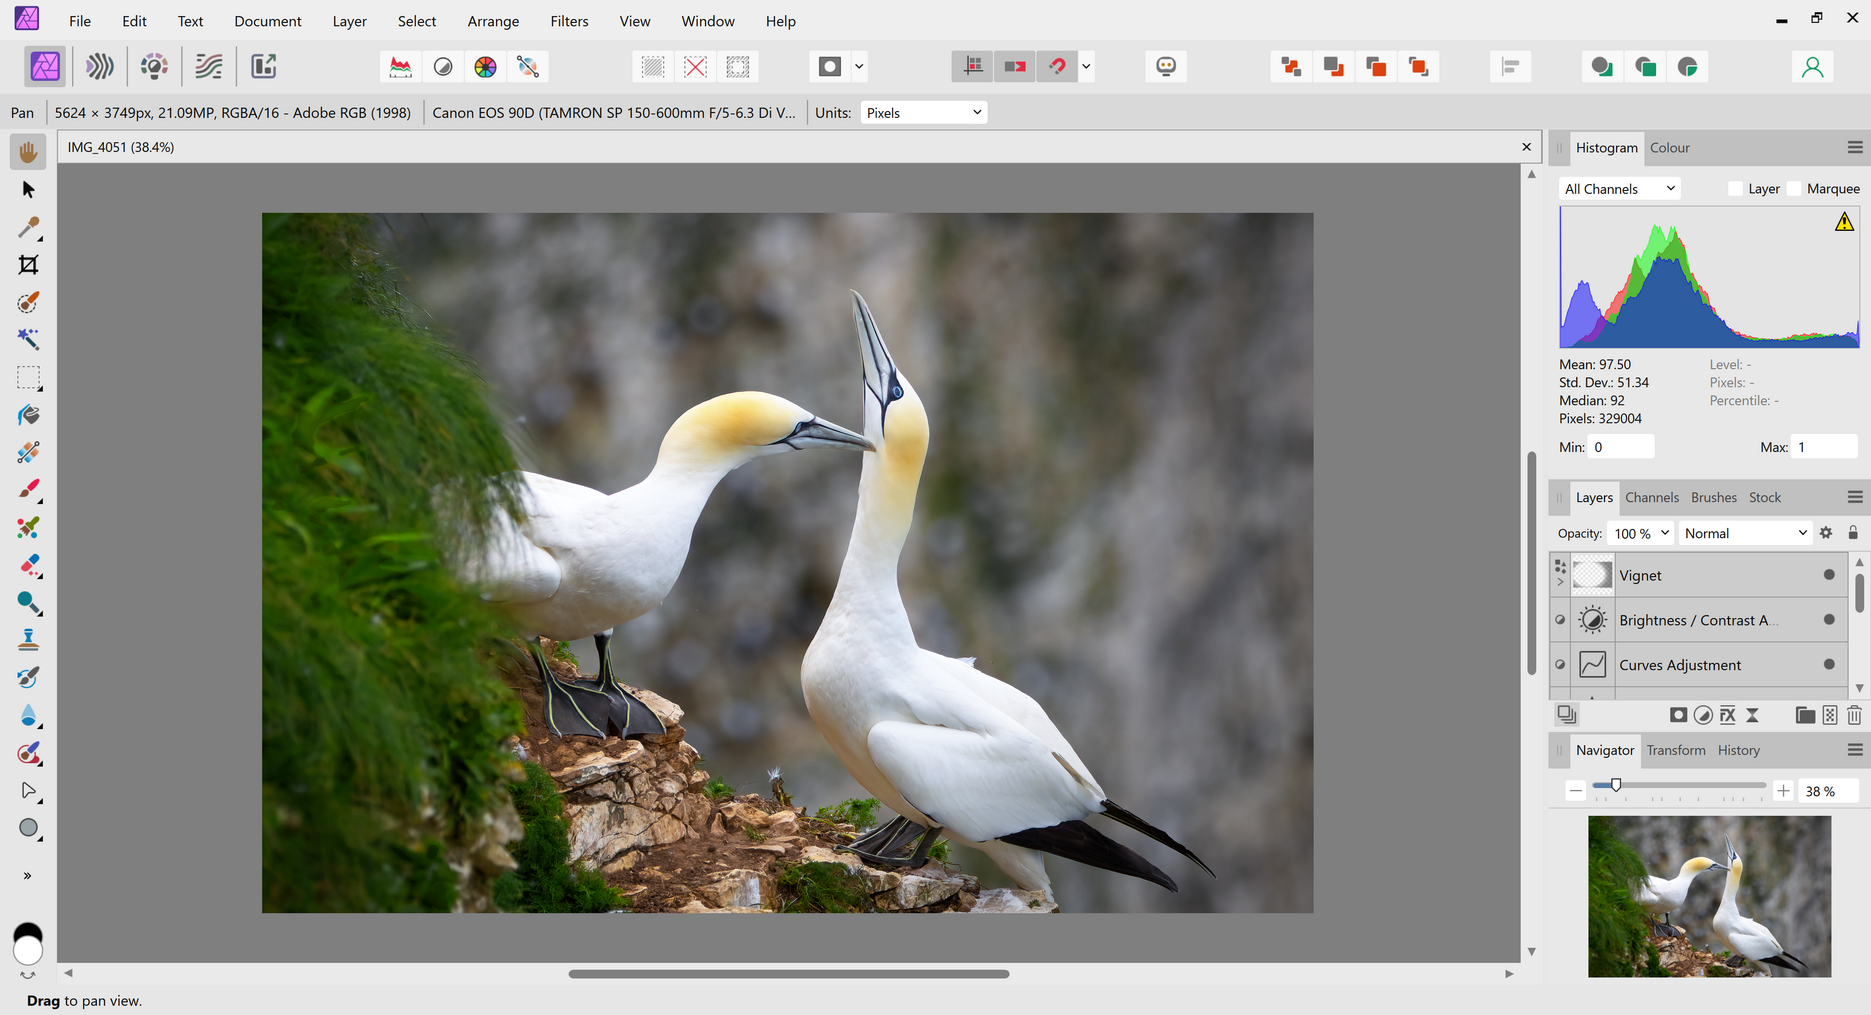The width and height of the screenshot is (1871, 1015).
Task: Close the IMG_4051 document tab
Action: click(1526, 147)
